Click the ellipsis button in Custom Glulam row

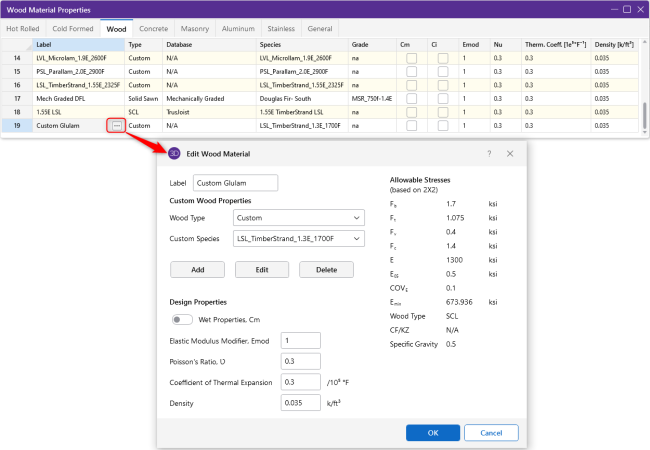pos(118,125)
